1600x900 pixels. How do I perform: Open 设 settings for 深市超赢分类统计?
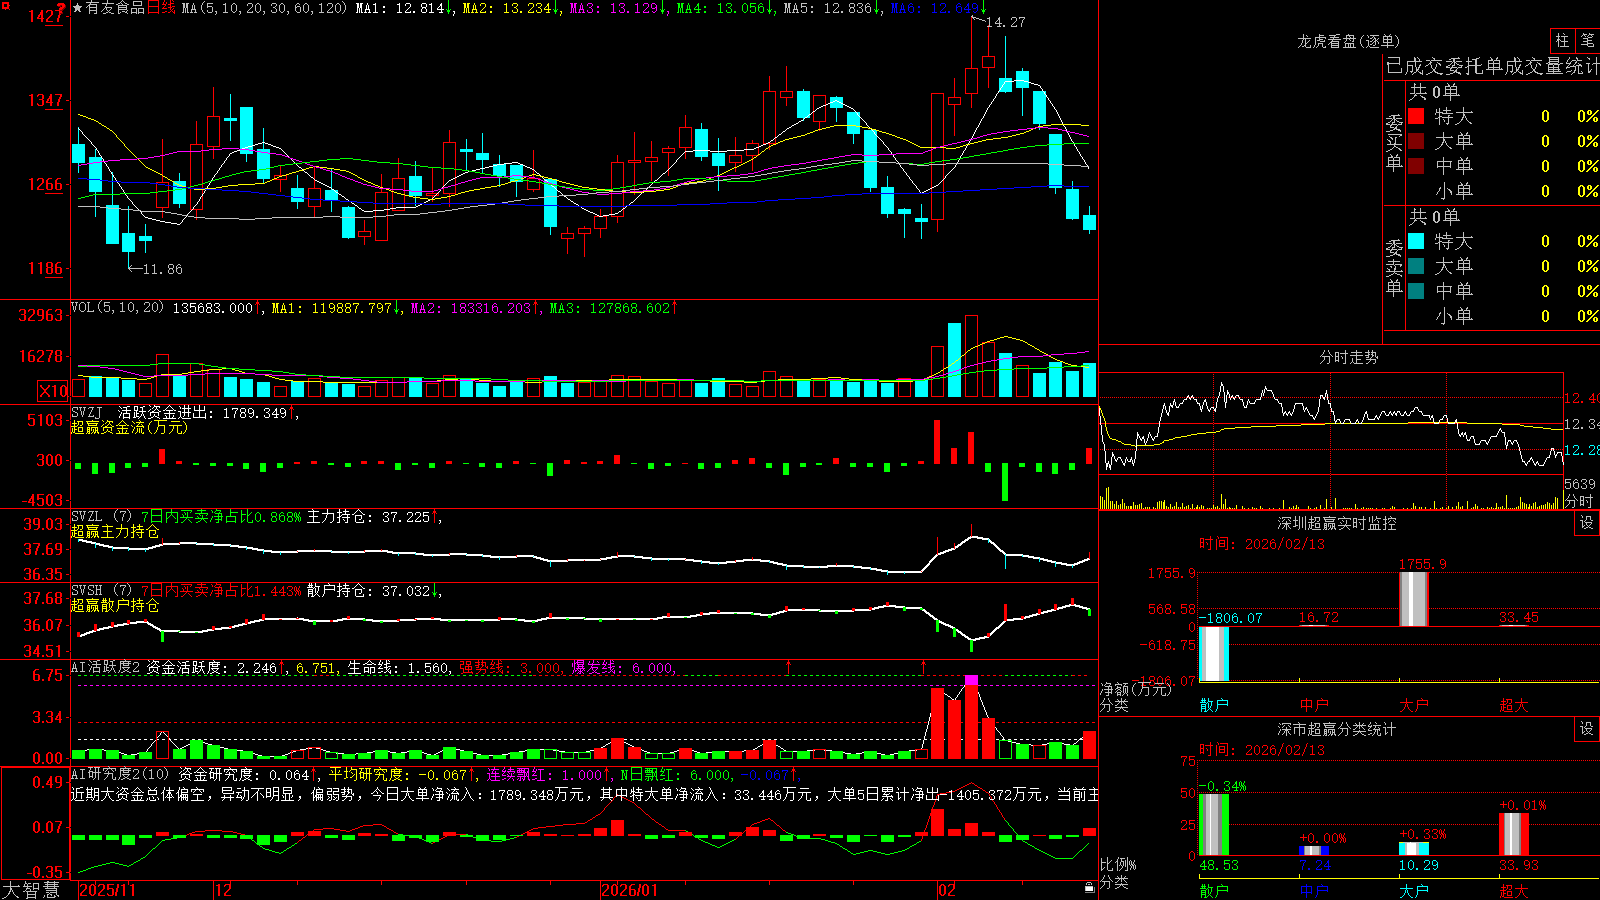point(1587,729)
